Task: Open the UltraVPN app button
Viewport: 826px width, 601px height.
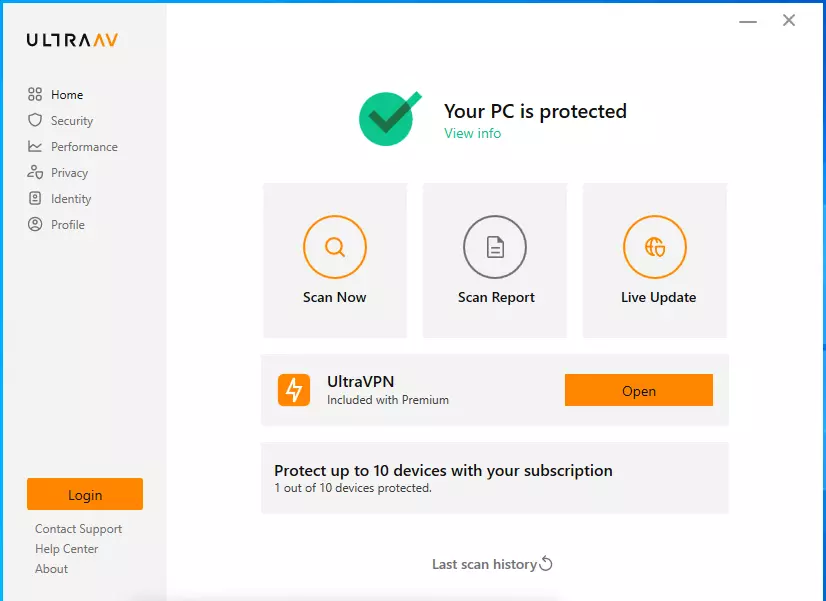Action: [x=638, y=390]
